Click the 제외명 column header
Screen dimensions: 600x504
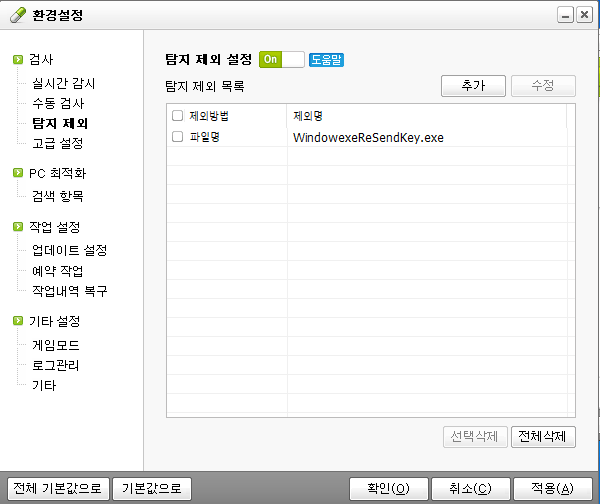click(308, 116)
